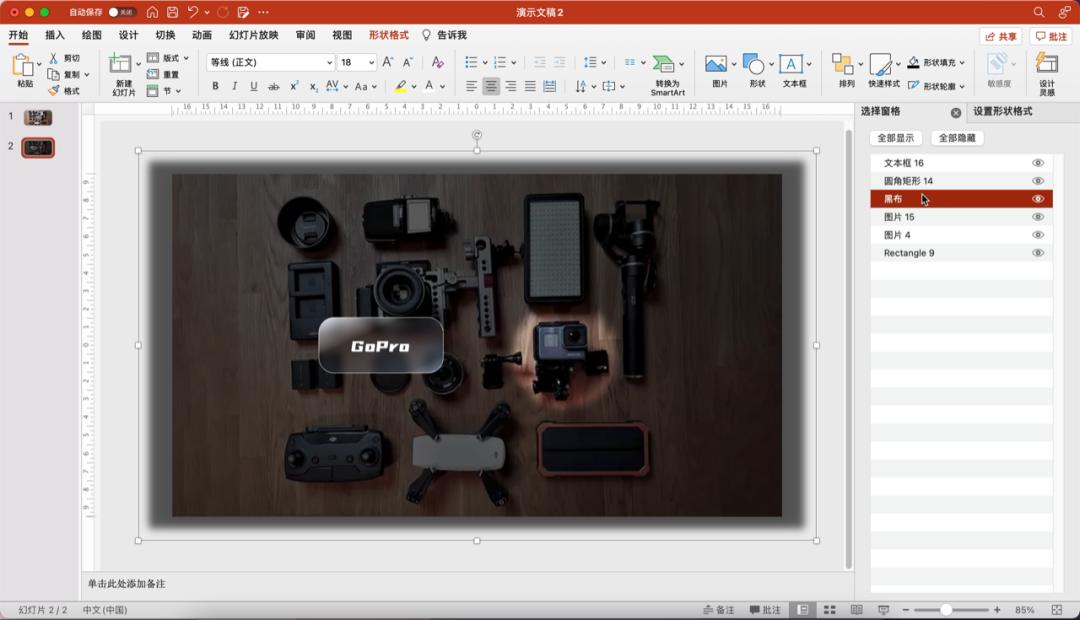Expand the font size dropdown
This screenshot has width=1080, height=620.
(371, 63)
